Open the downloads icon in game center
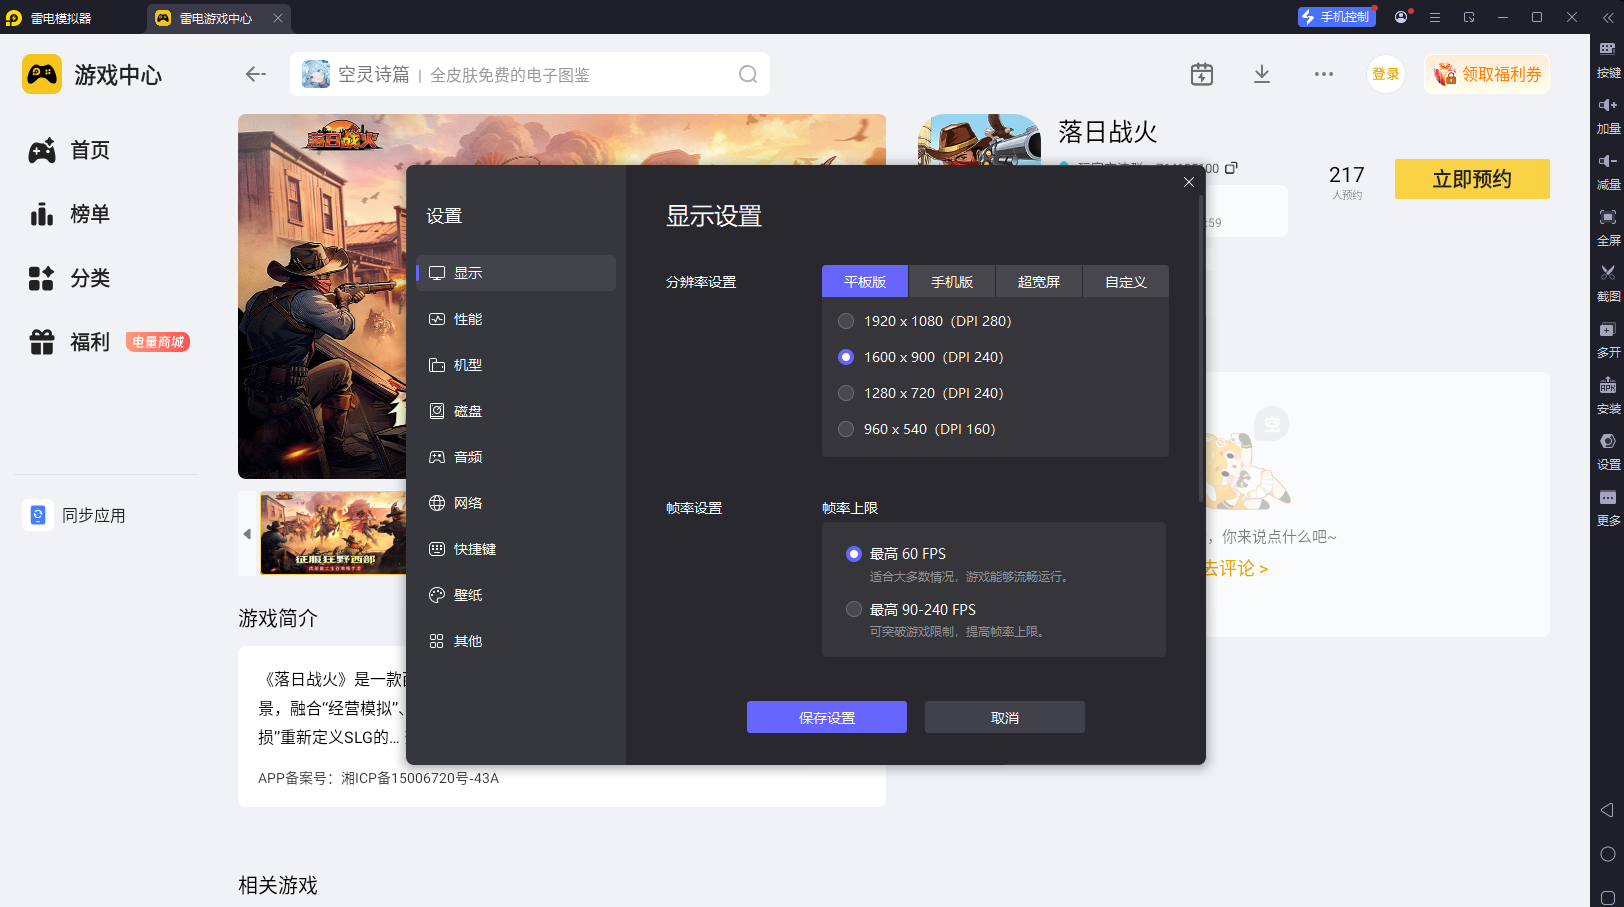 (1262, 74)
